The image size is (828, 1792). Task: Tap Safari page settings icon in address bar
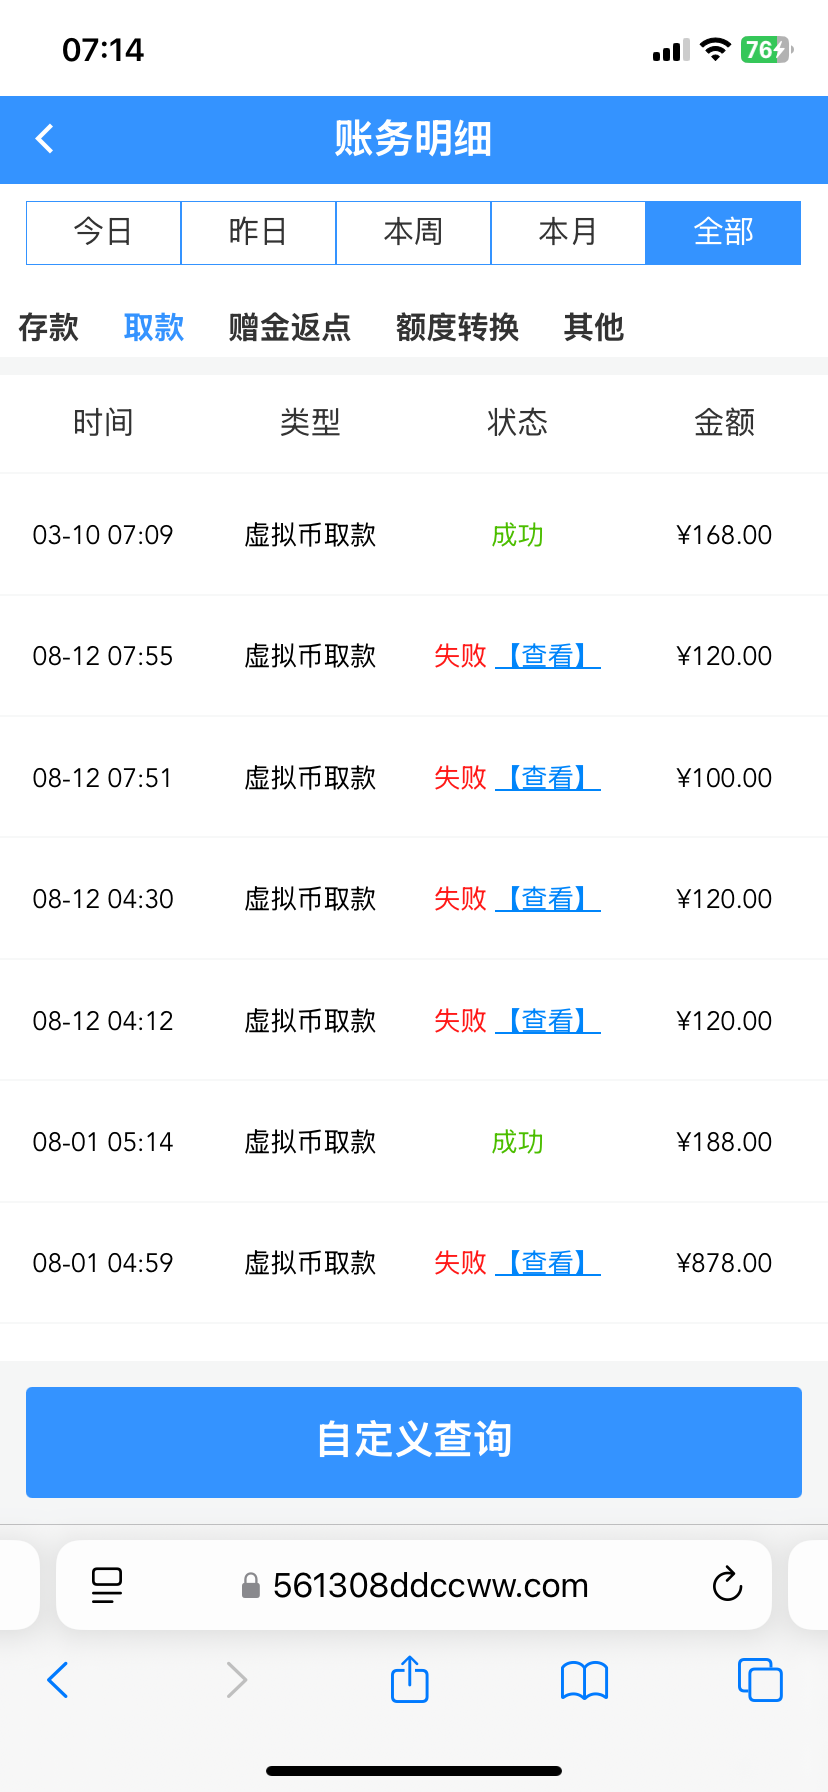tap(107, 1585)
